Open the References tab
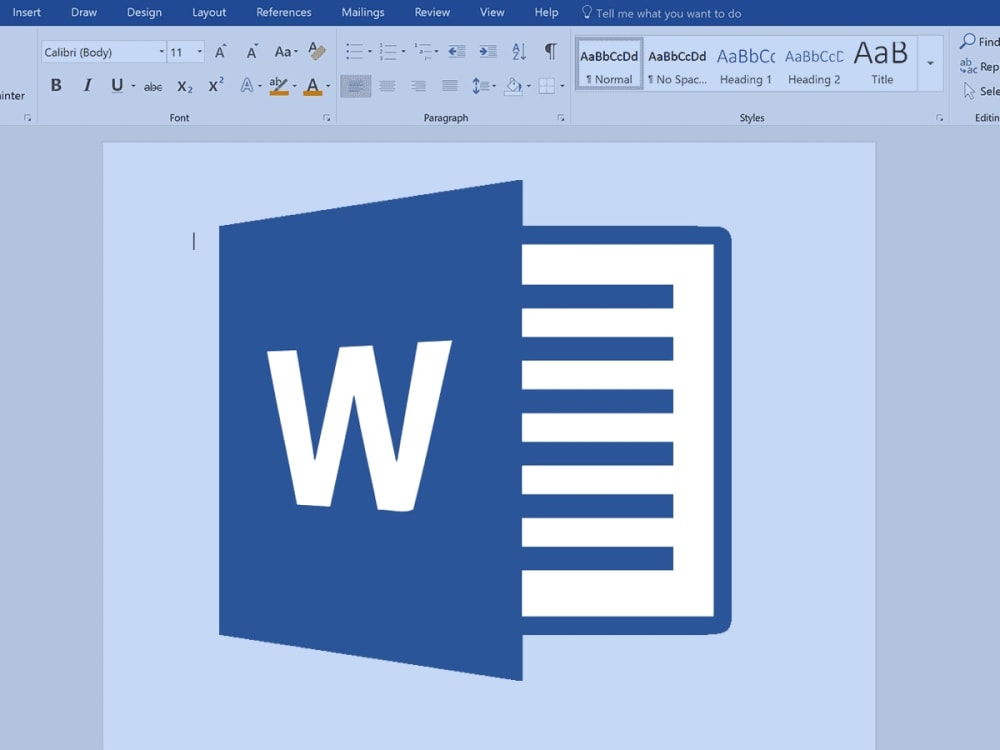Image resolution: width=1000 pixels, height=750 pixels. pyautogui.click(x=284, y=13)
